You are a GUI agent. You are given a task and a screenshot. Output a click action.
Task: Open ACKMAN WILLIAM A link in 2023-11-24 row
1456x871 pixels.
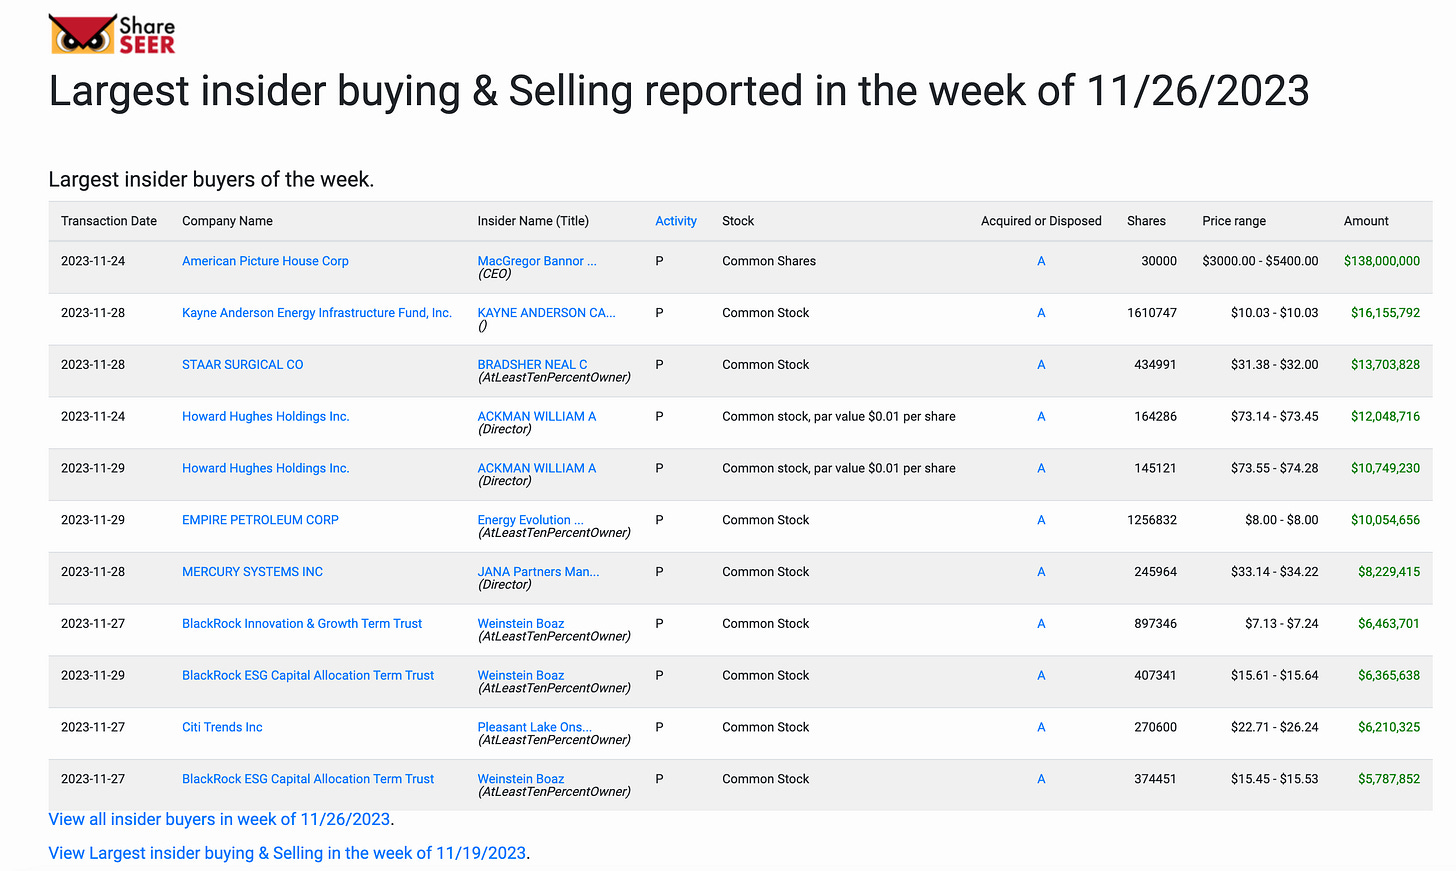tap(536, 416)
